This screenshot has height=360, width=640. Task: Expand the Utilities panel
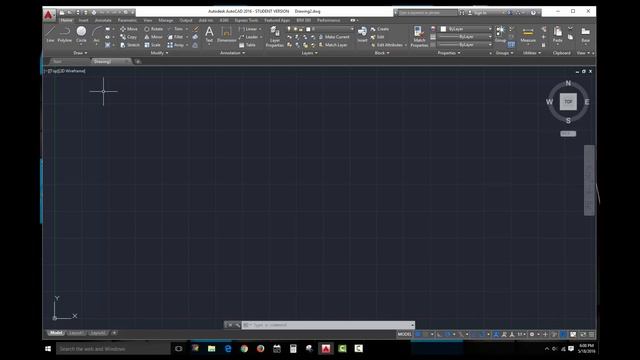tap(532, 53)
